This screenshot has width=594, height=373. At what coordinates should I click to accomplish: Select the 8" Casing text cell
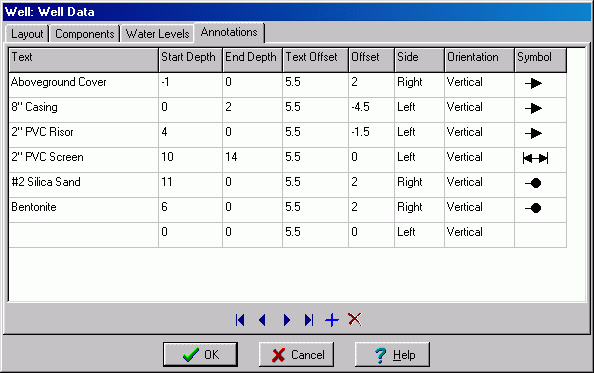click(x=83, y=110)
